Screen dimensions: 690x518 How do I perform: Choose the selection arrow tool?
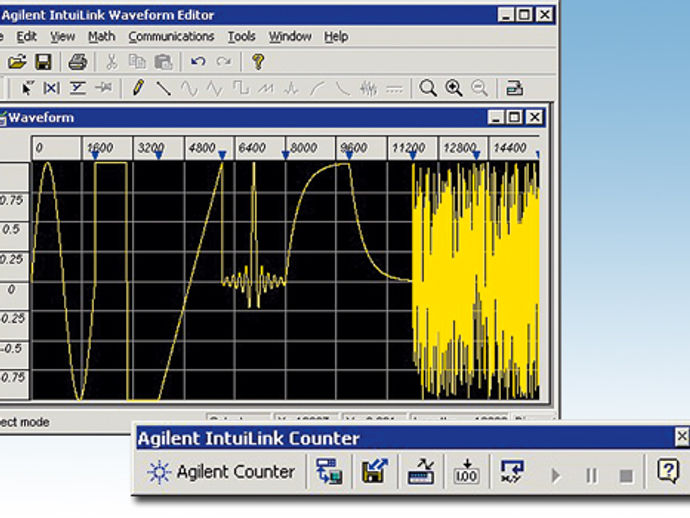pyautogui.click(x=27, y=88)
